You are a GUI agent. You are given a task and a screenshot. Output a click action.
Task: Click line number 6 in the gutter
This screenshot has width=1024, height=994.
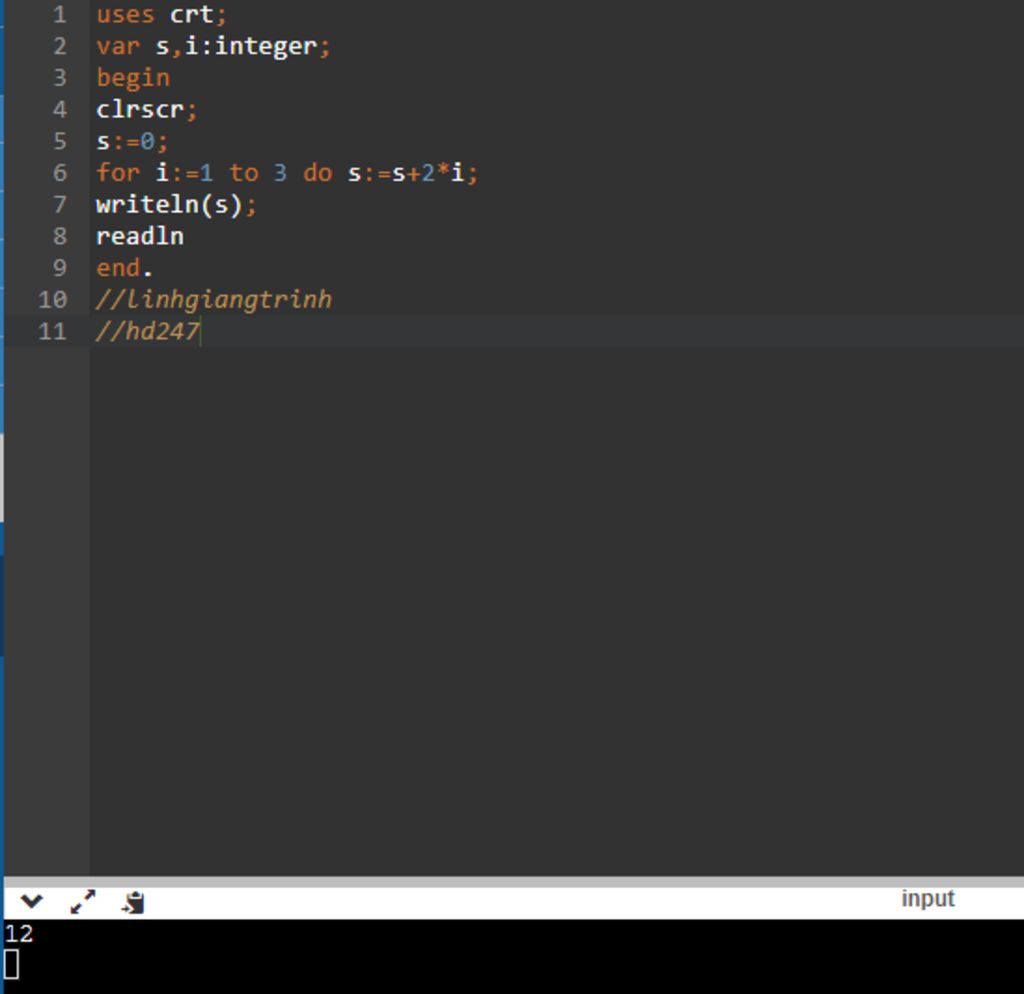click(x=59, y=173)
